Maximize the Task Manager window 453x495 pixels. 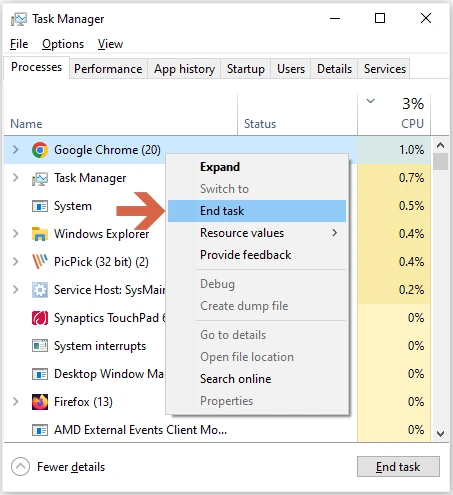pyautogui.click(x=380, y=18)
